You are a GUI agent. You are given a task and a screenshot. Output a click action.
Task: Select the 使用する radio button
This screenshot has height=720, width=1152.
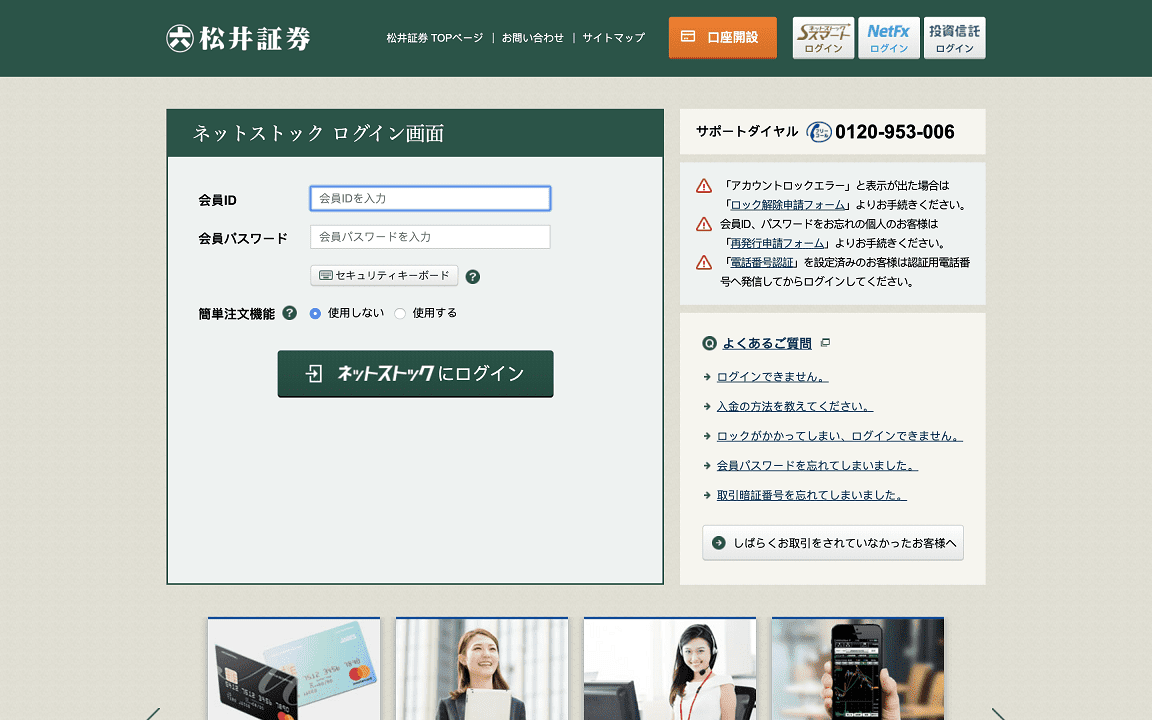tap(400, 313)
